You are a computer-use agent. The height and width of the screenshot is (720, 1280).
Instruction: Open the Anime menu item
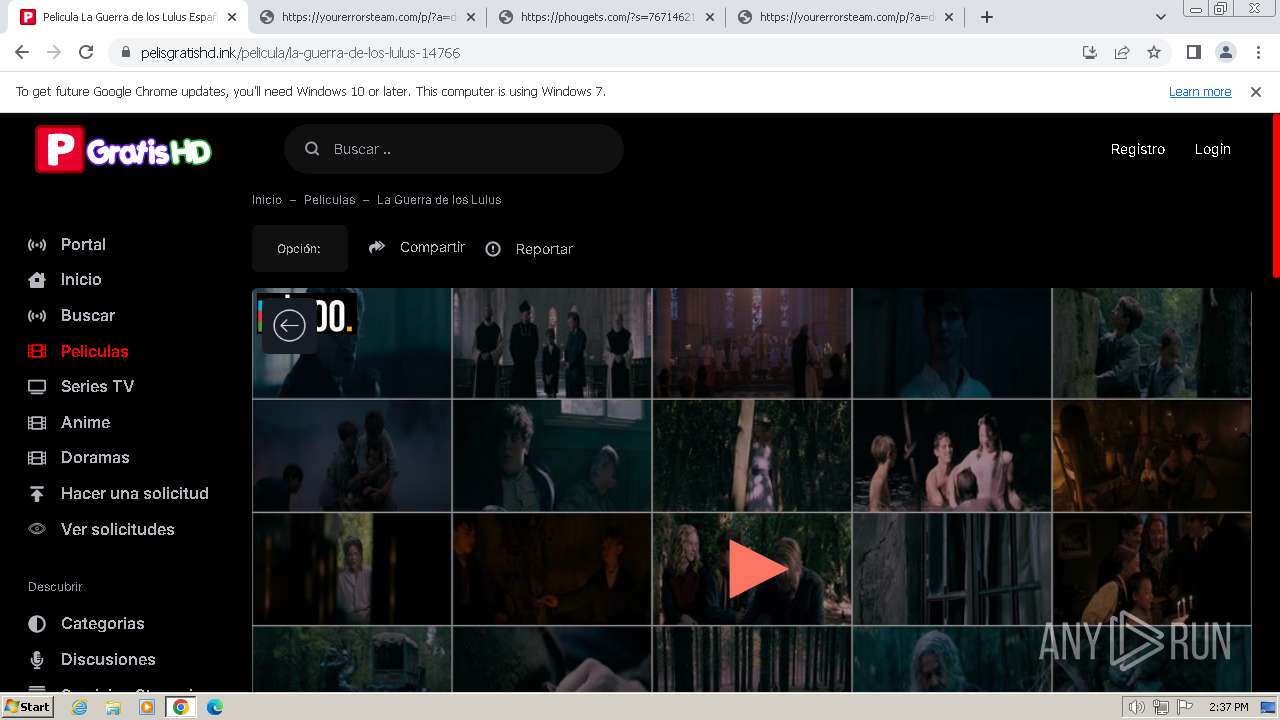85,423
